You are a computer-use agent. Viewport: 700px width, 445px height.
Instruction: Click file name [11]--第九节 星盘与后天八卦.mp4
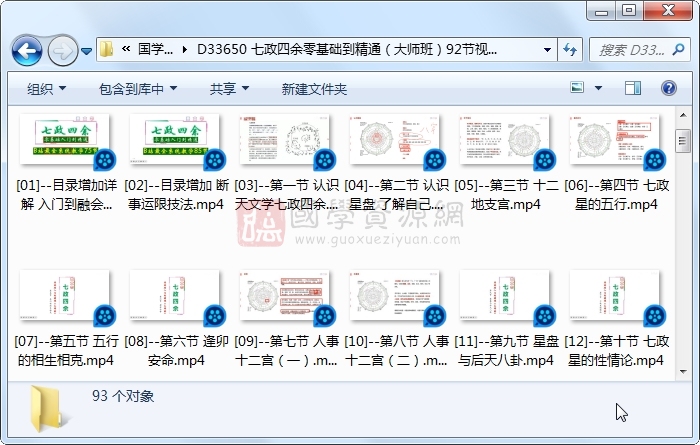[506, 351]
